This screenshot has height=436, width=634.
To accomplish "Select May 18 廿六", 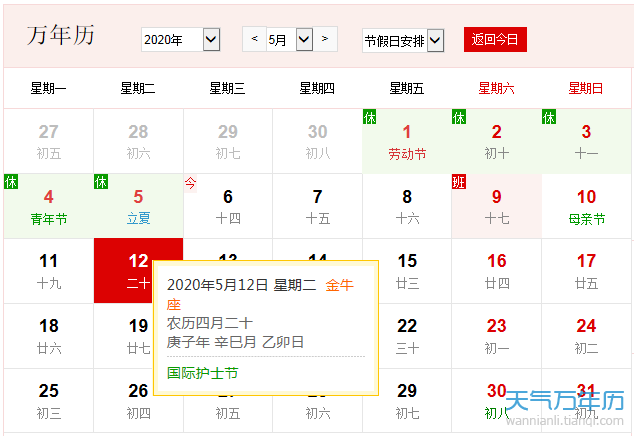I will point(49,336).
